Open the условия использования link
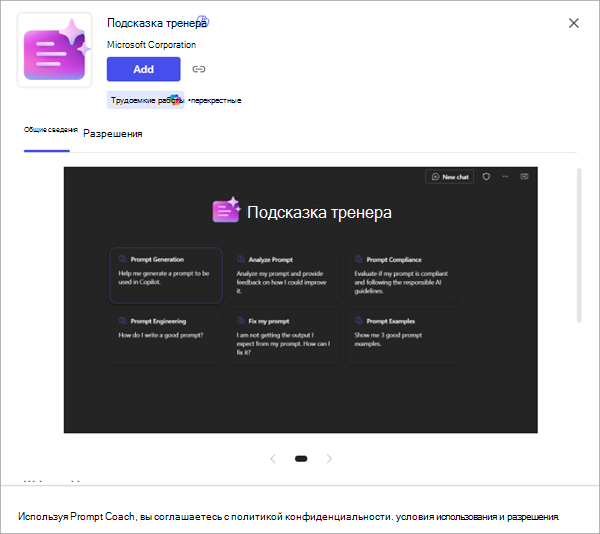Screen dimensions: 600x534 [446, 517]
